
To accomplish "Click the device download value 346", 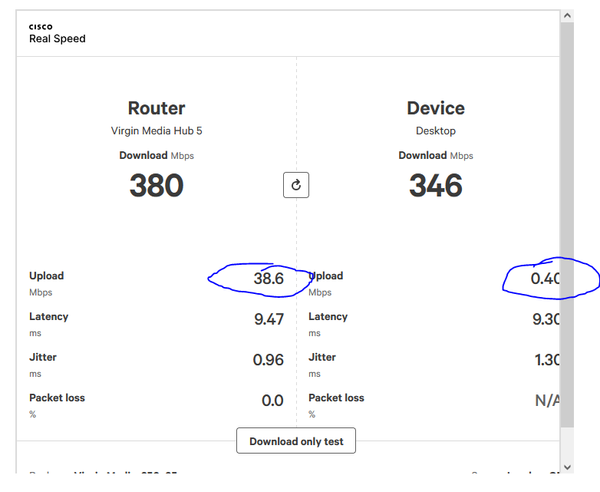I will 435,185.
